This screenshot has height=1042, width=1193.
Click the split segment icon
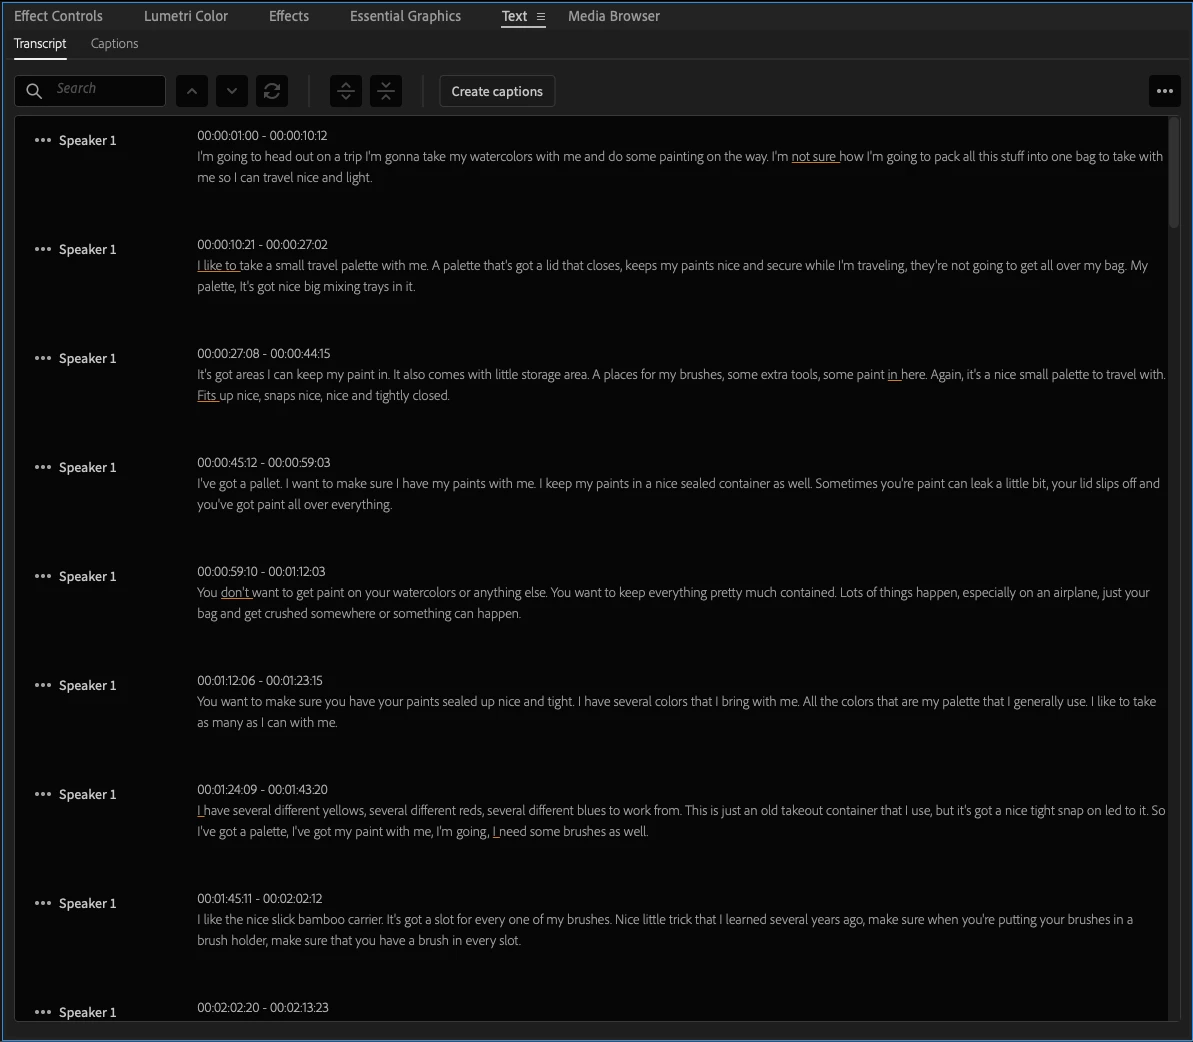(345, 91)
